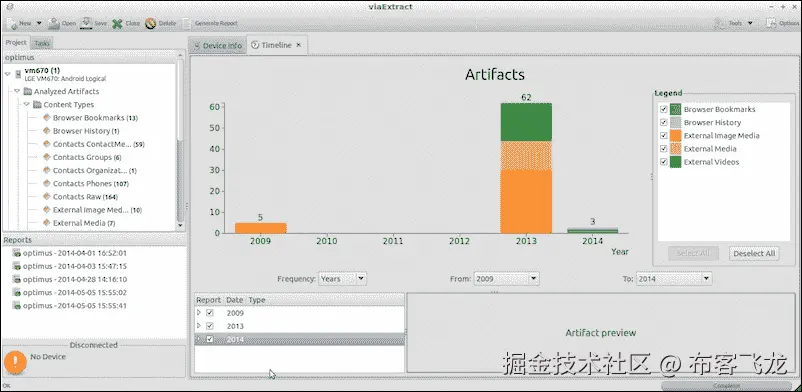This screenshot has height=392, width=802.
Task: Click the 2013 bar in Artifacts chart
Action: [526, 168]
